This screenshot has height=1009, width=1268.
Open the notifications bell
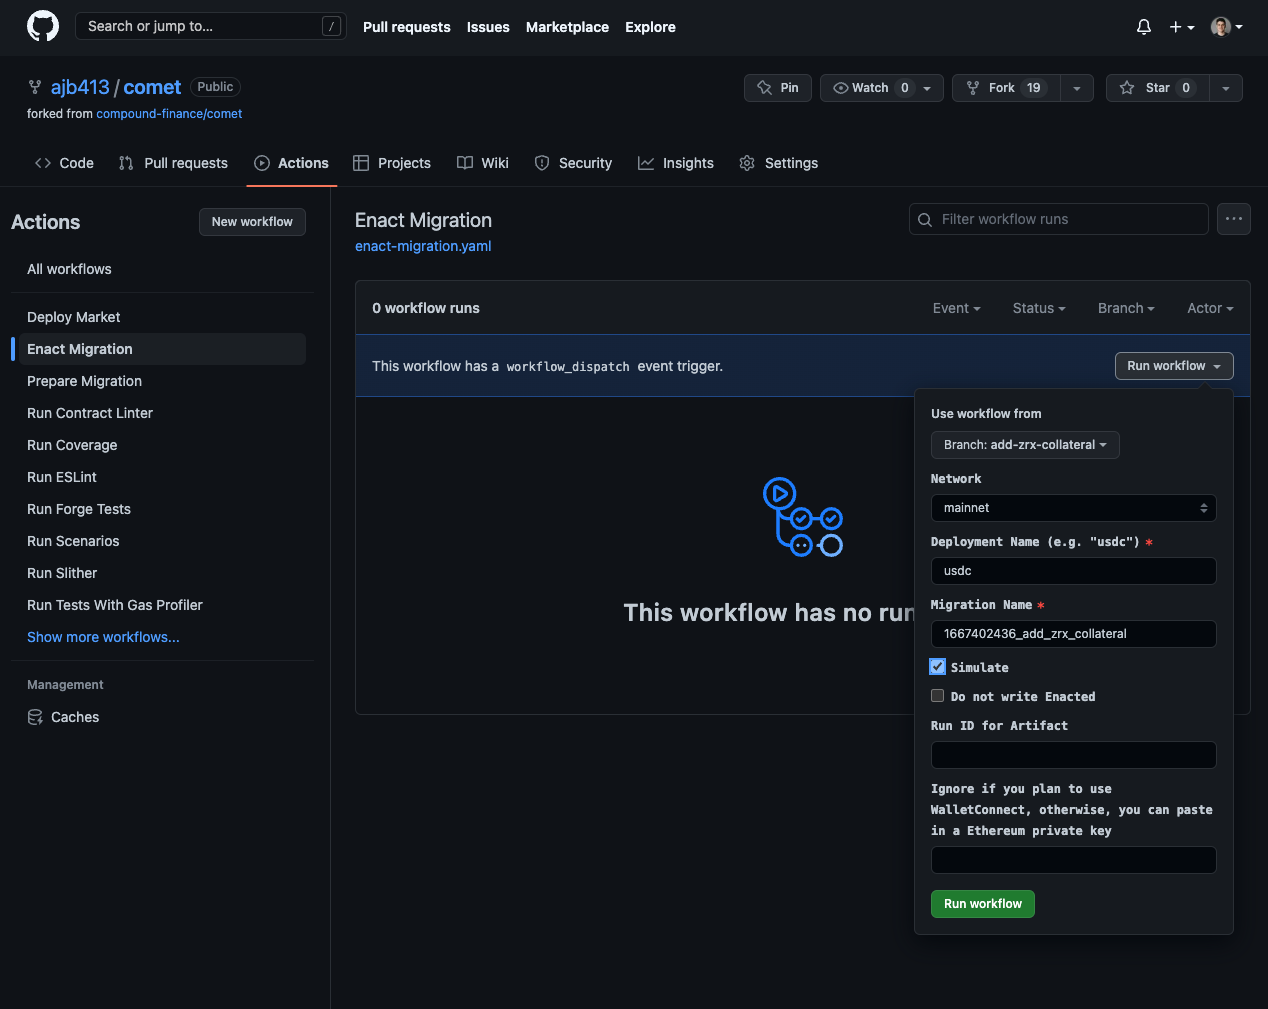1144,27
